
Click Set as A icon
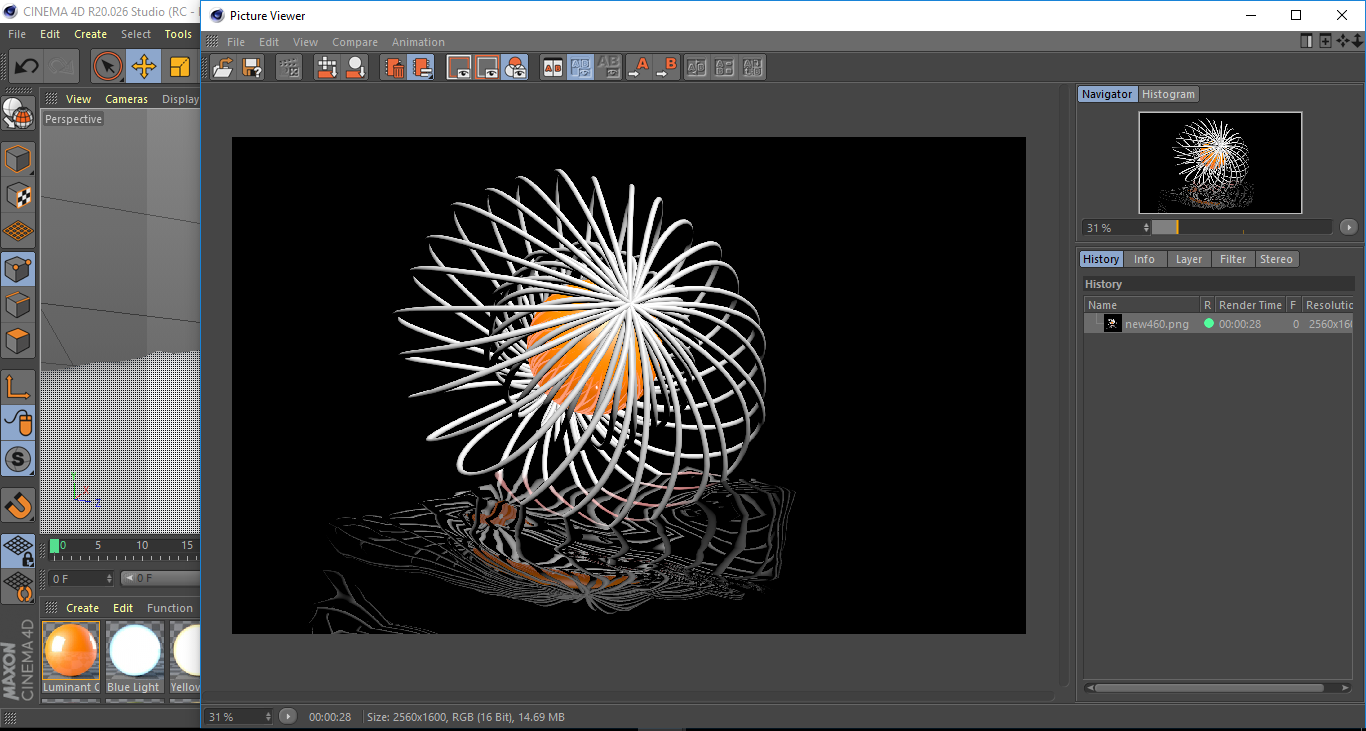pos(638,67)
